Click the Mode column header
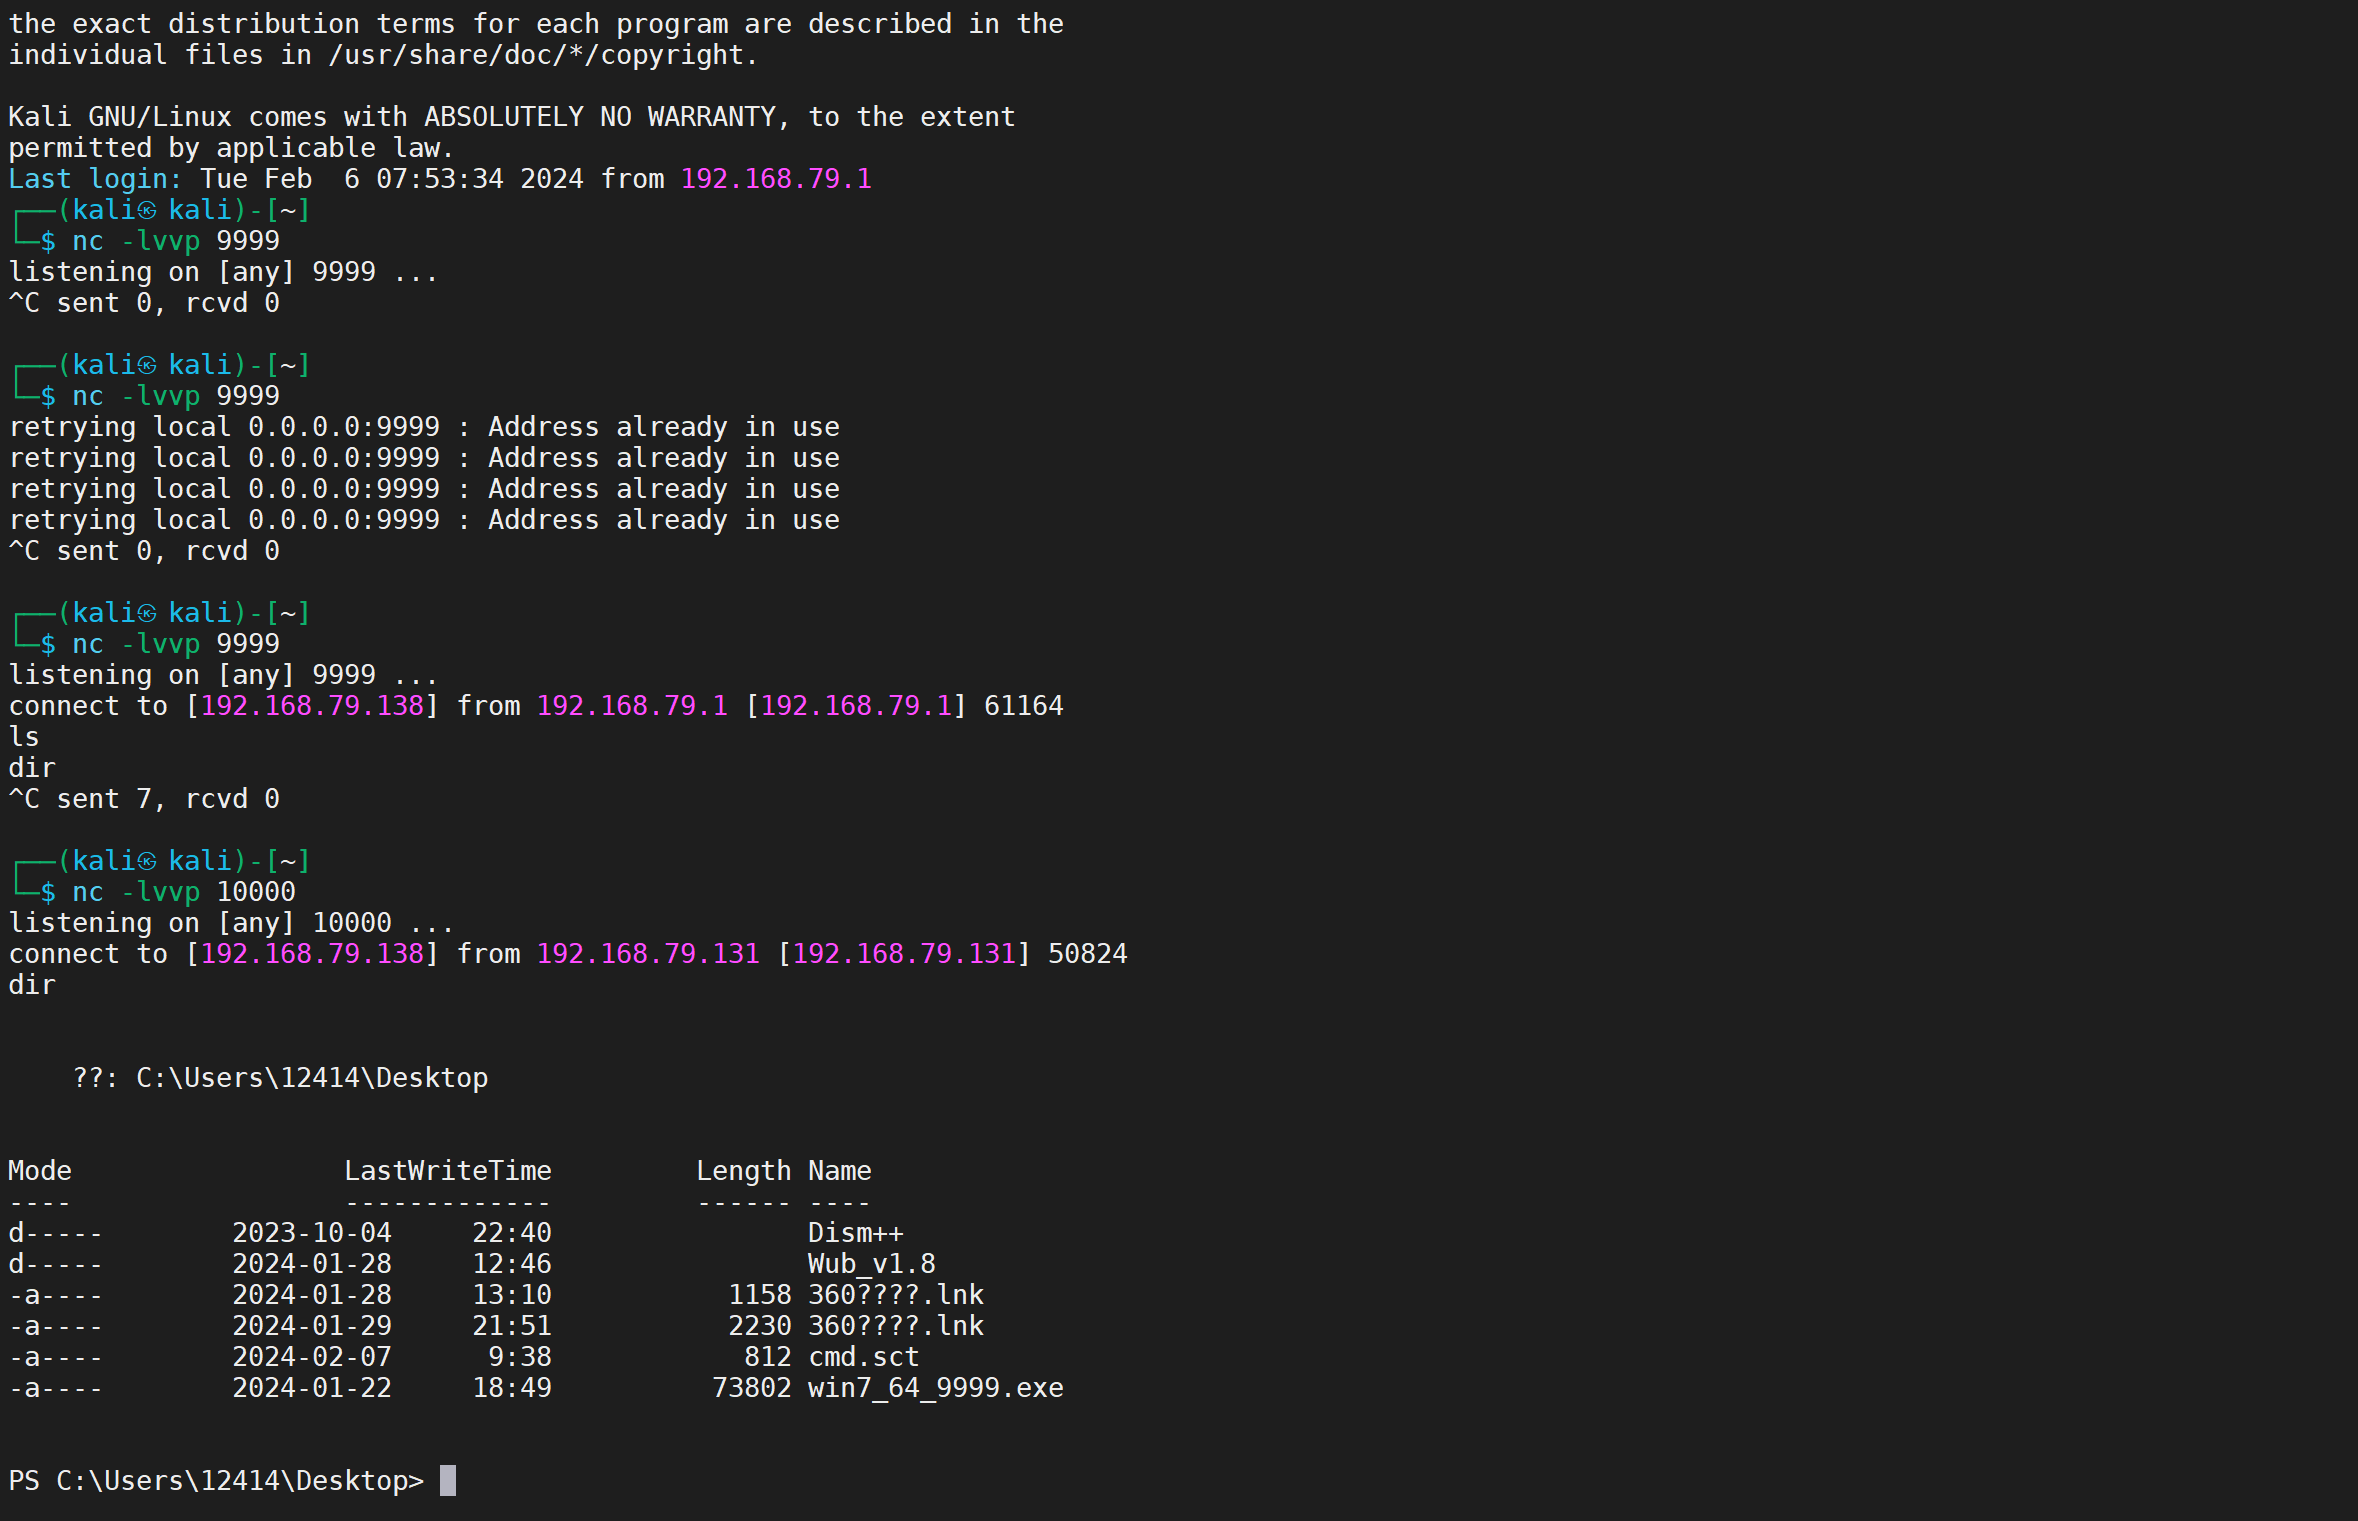 tap(40, 1171)
